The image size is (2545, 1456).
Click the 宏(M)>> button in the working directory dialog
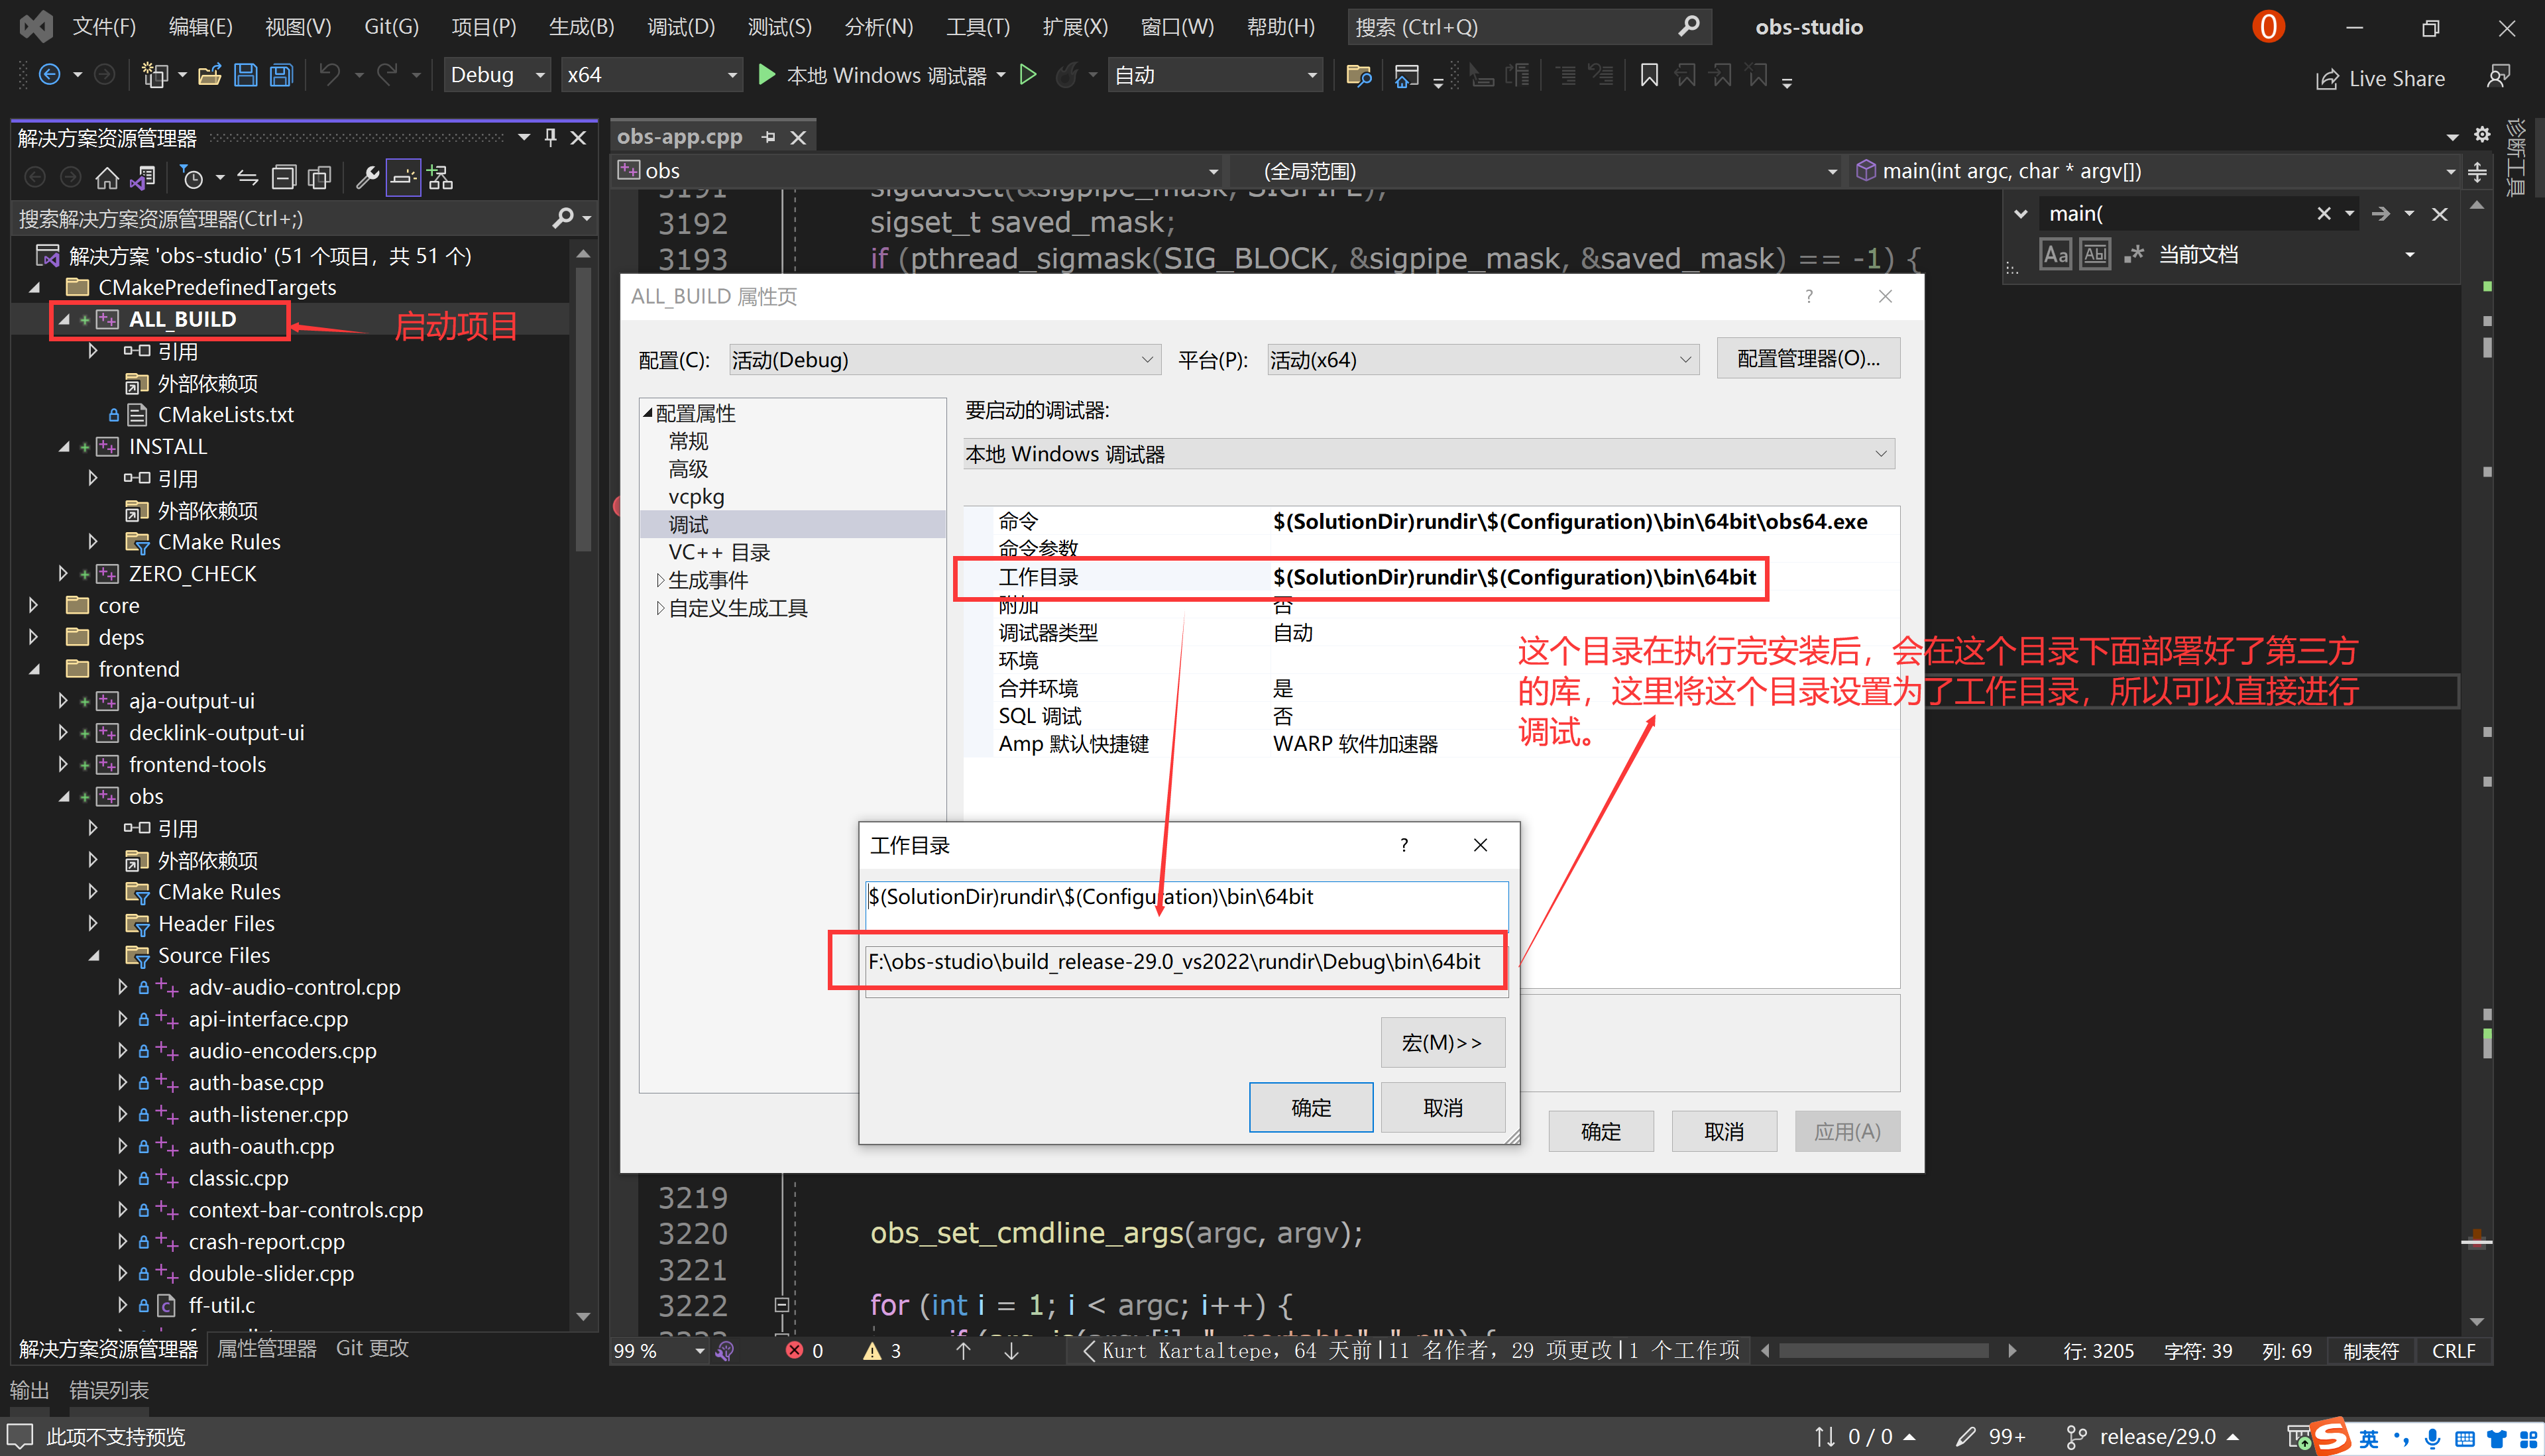coord(1442,1041)
